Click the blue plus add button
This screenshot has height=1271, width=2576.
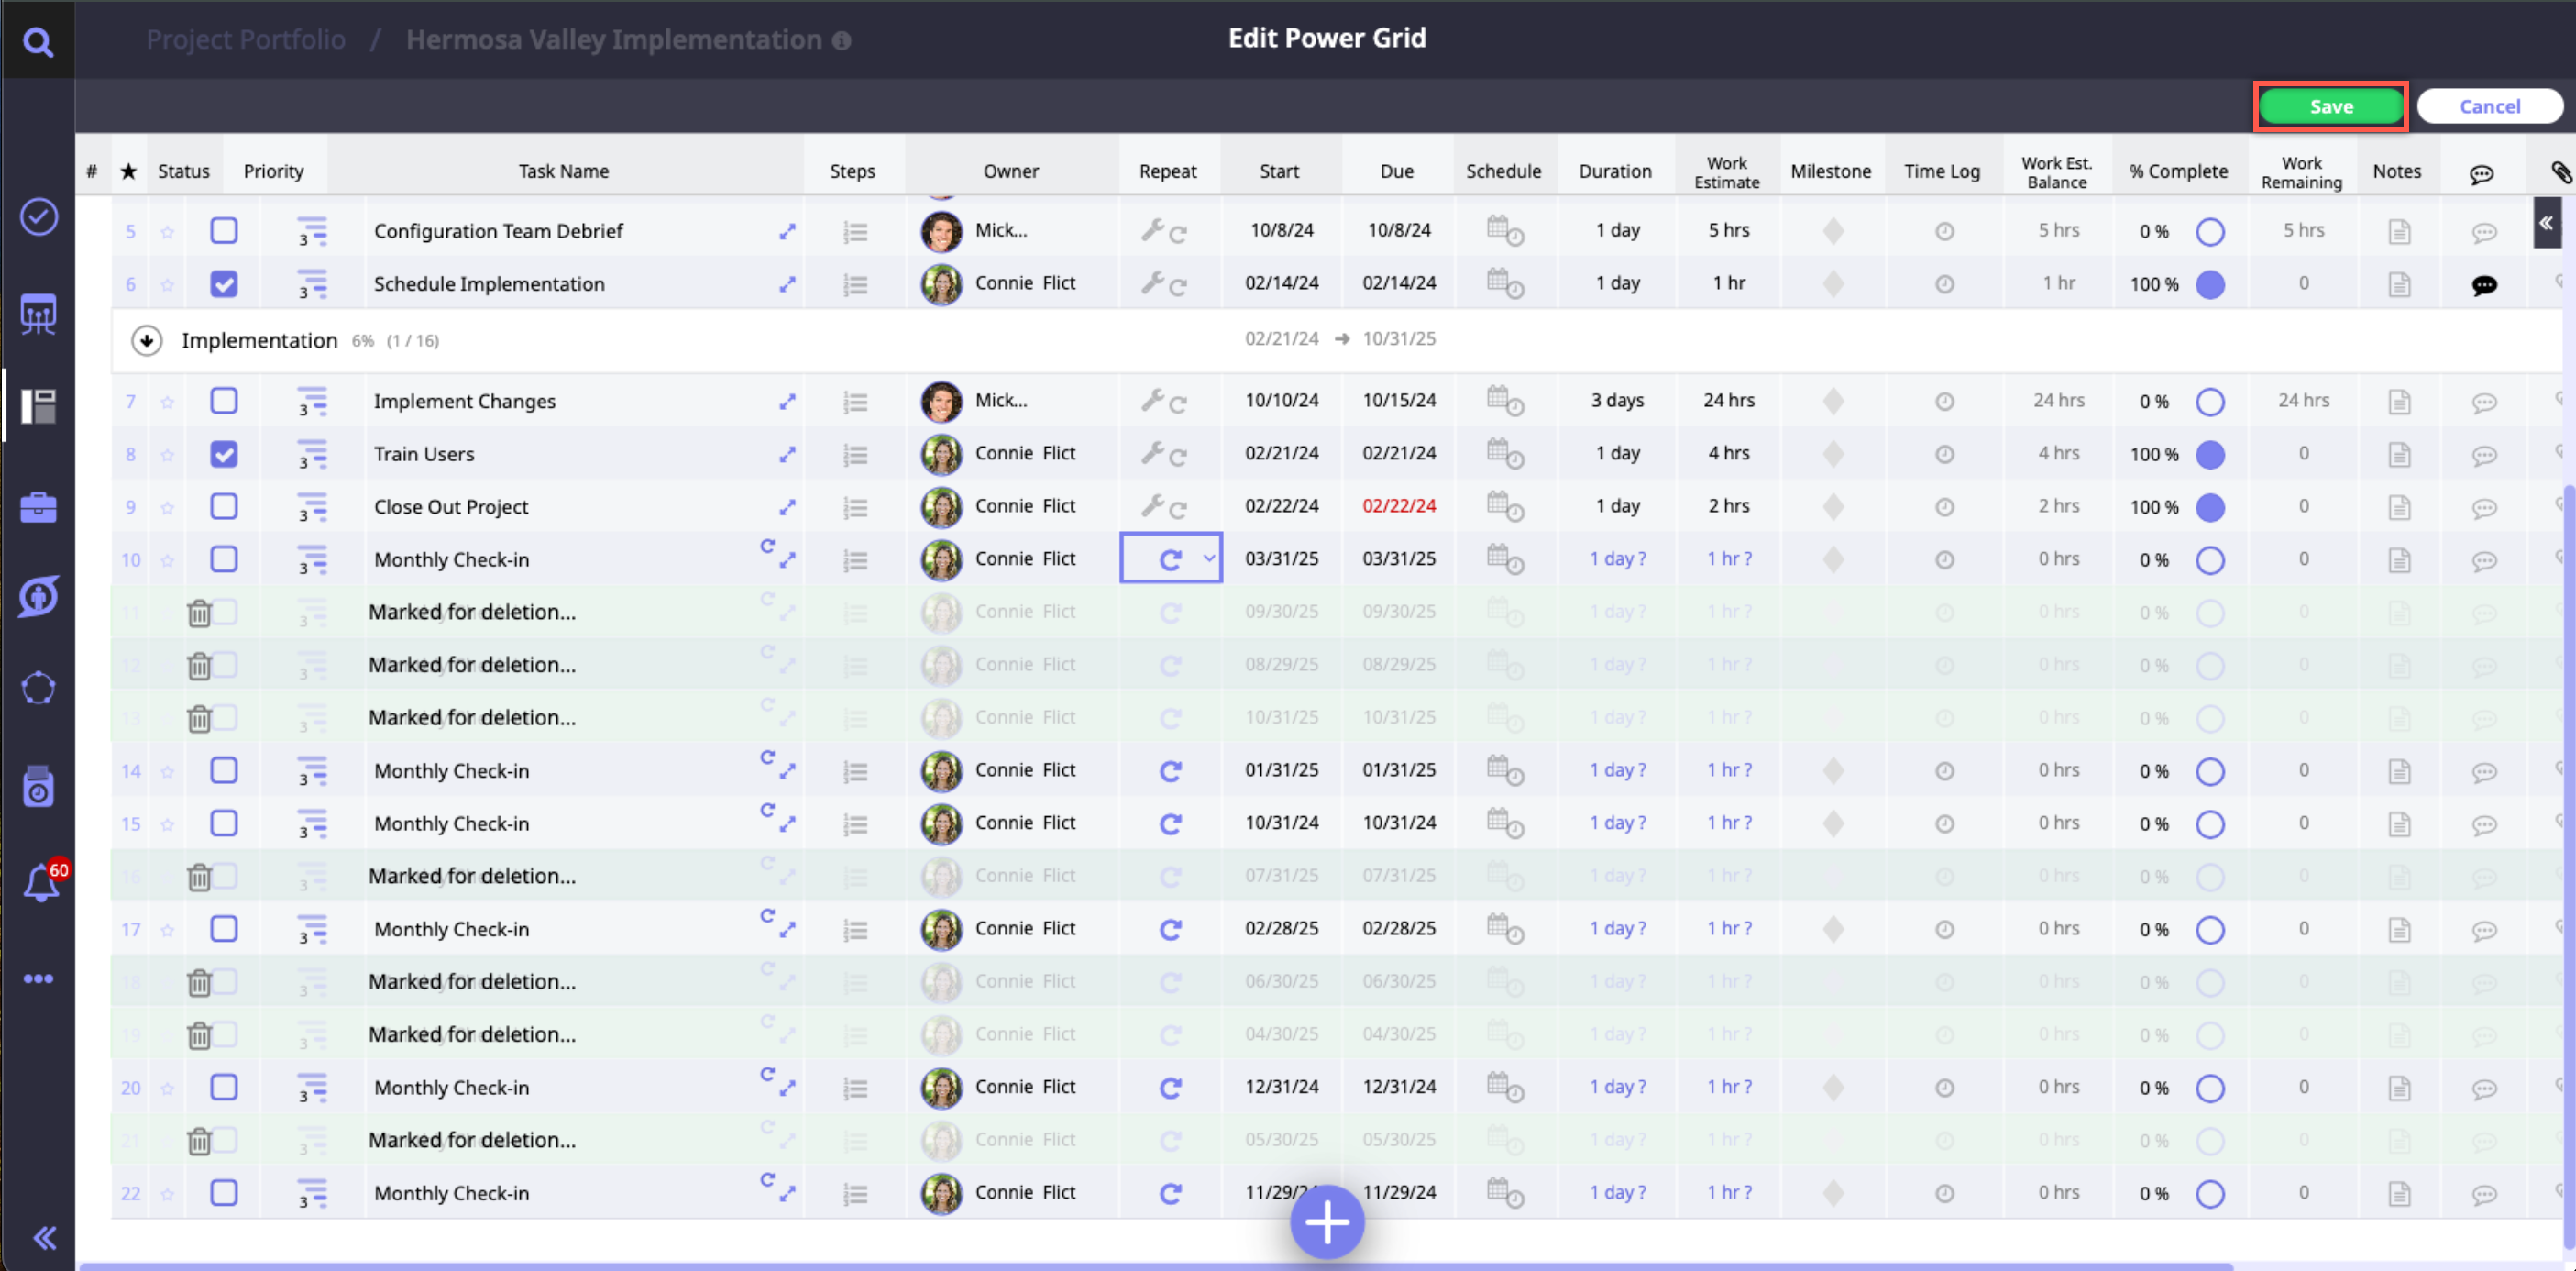(x=1326, y=1222)
